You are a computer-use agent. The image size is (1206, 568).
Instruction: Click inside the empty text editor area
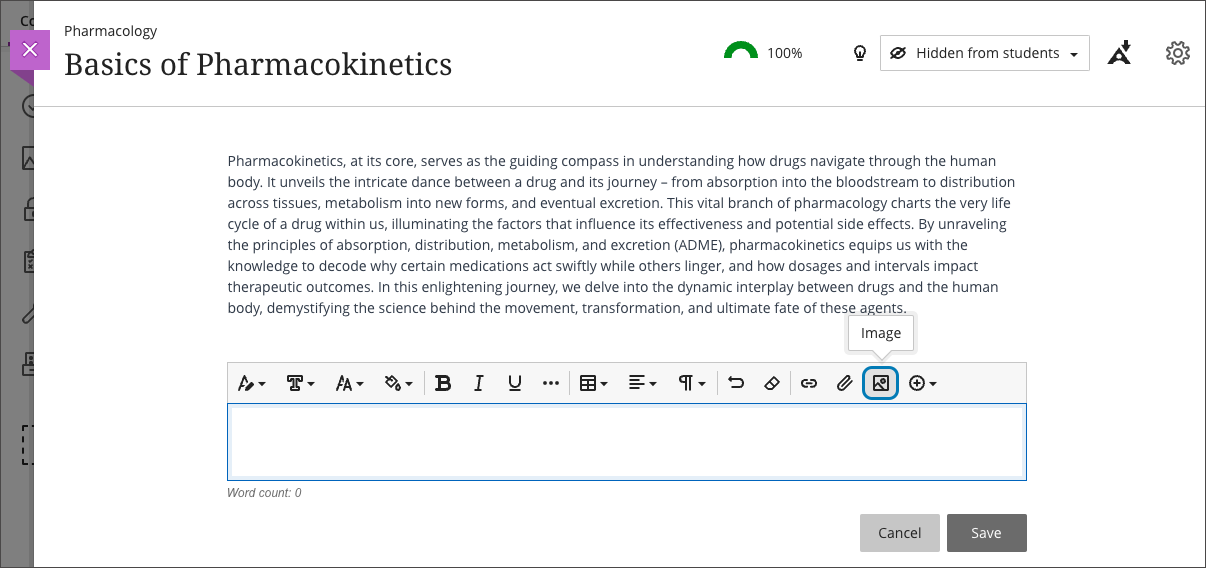pyautogui.click(x=626, y=441)
